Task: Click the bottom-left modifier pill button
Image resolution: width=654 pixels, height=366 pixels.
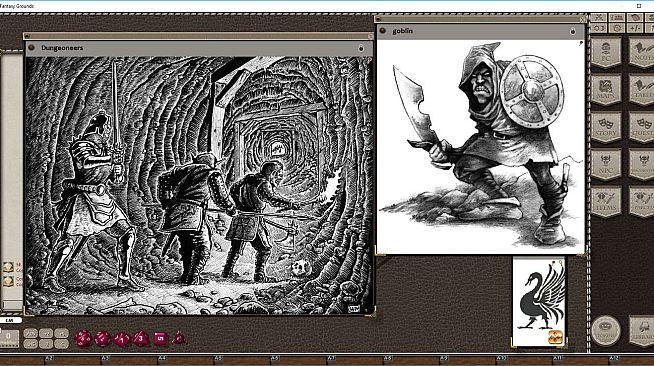Action: pyautogui.click(x=30, y=343)
